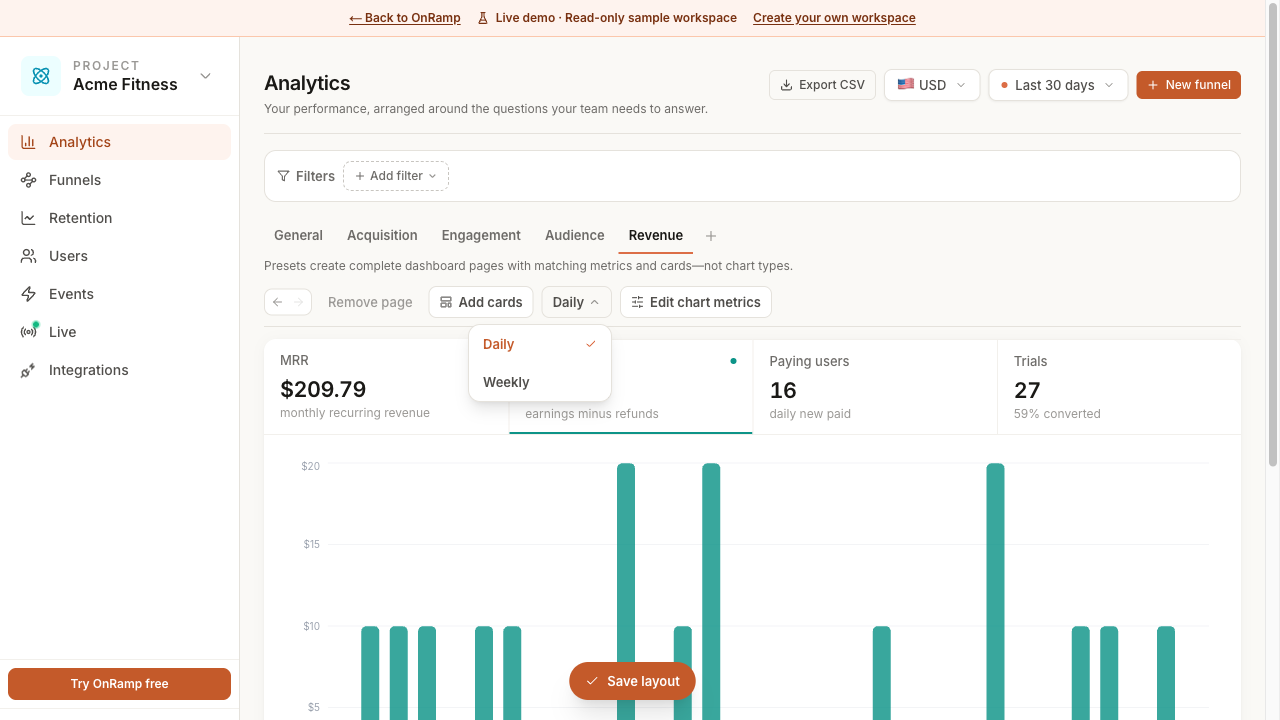
Task: Click the Edit chart metrics button
Action: click(x=696, y=302)
